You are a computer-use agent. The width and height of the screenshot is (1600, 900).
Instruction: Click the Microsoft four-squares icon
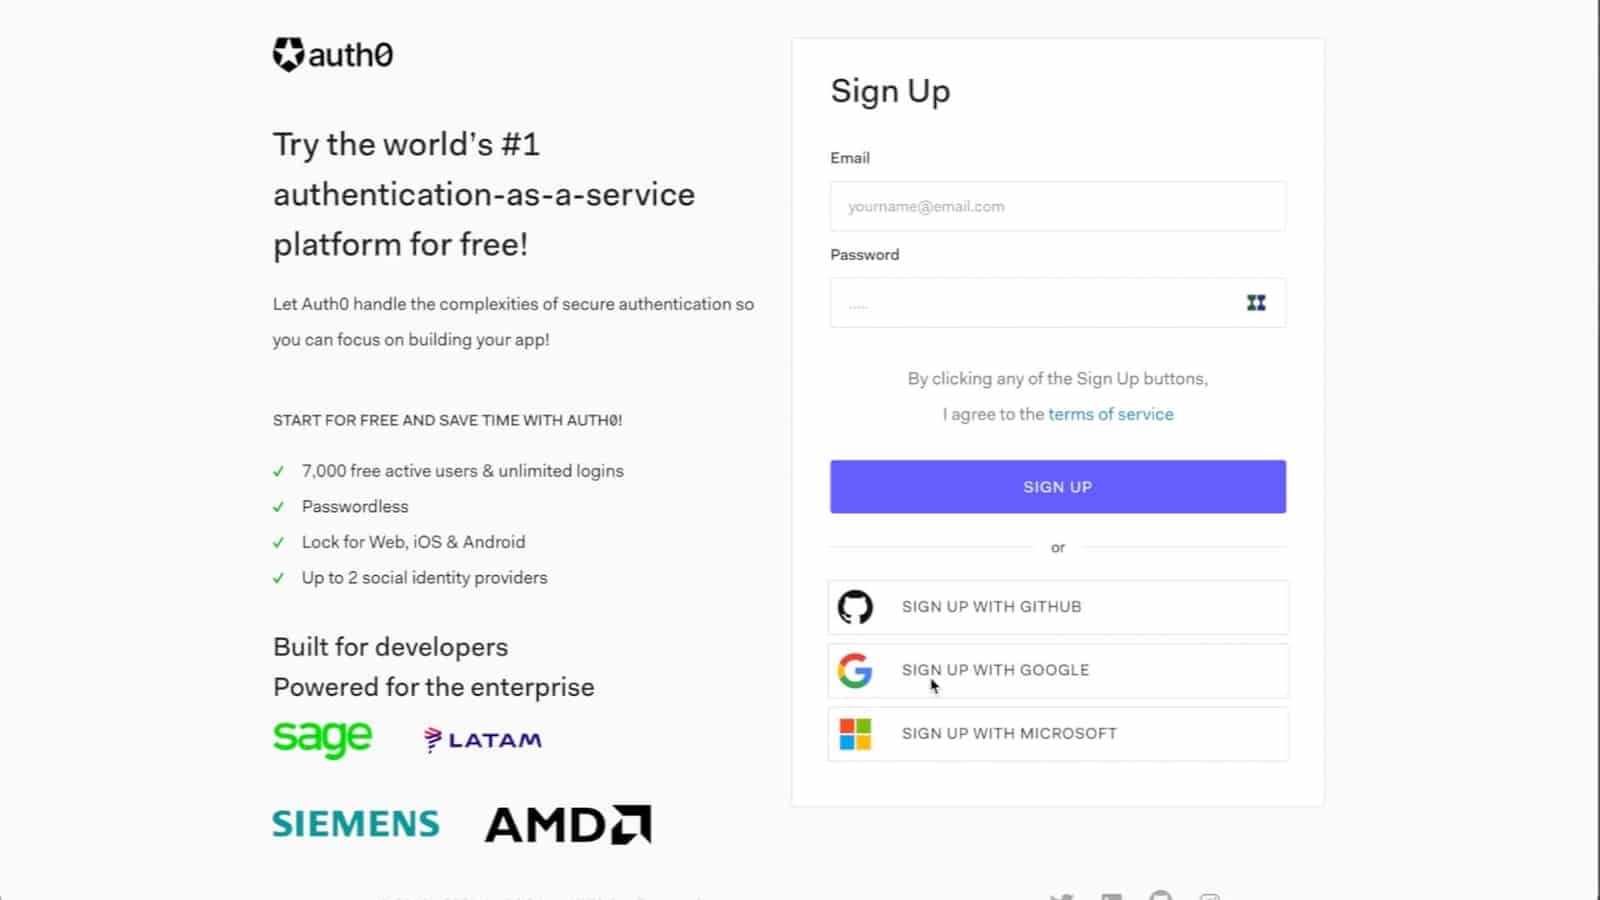856,733
